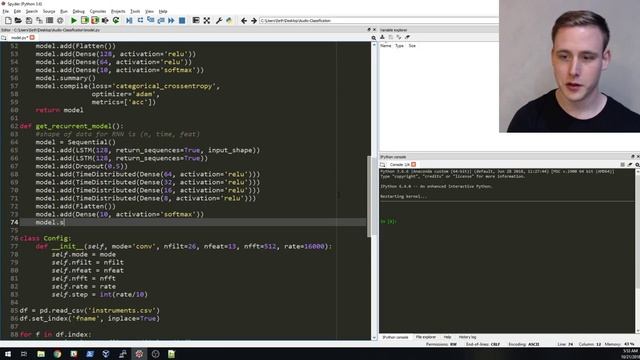The width and height of the screenshot is (640, 360).
Task: Open the Edit menu
Action: (x=17, y=11)
